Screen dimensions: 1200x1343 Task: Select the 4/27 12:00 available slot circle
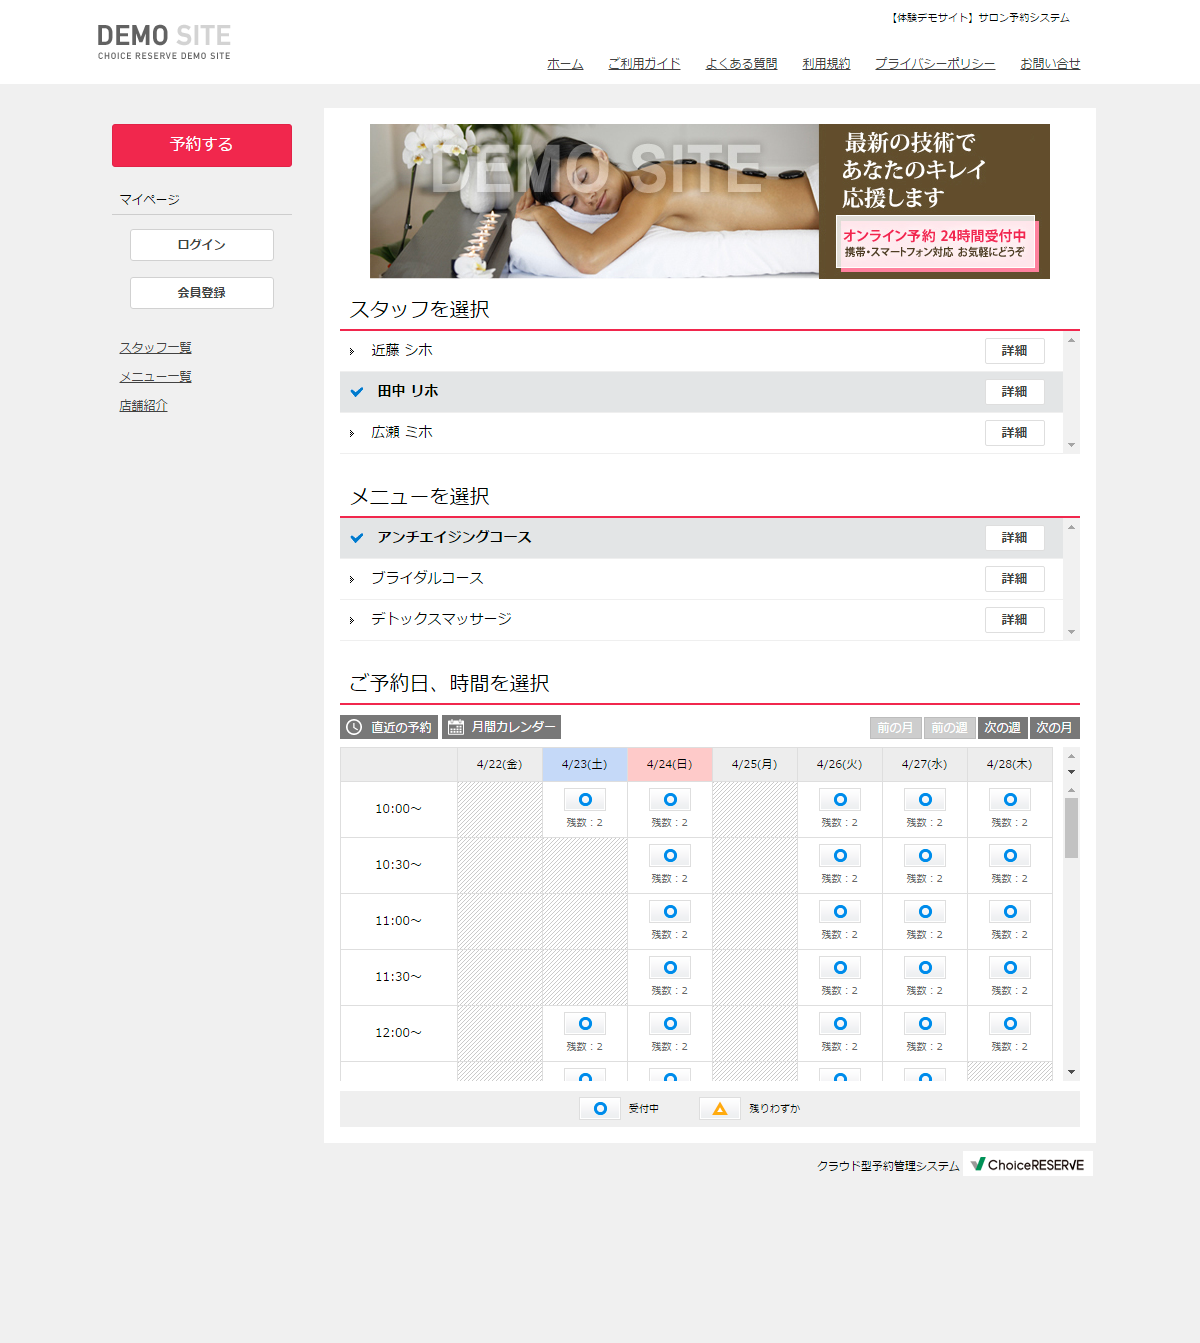point(925,1024)
